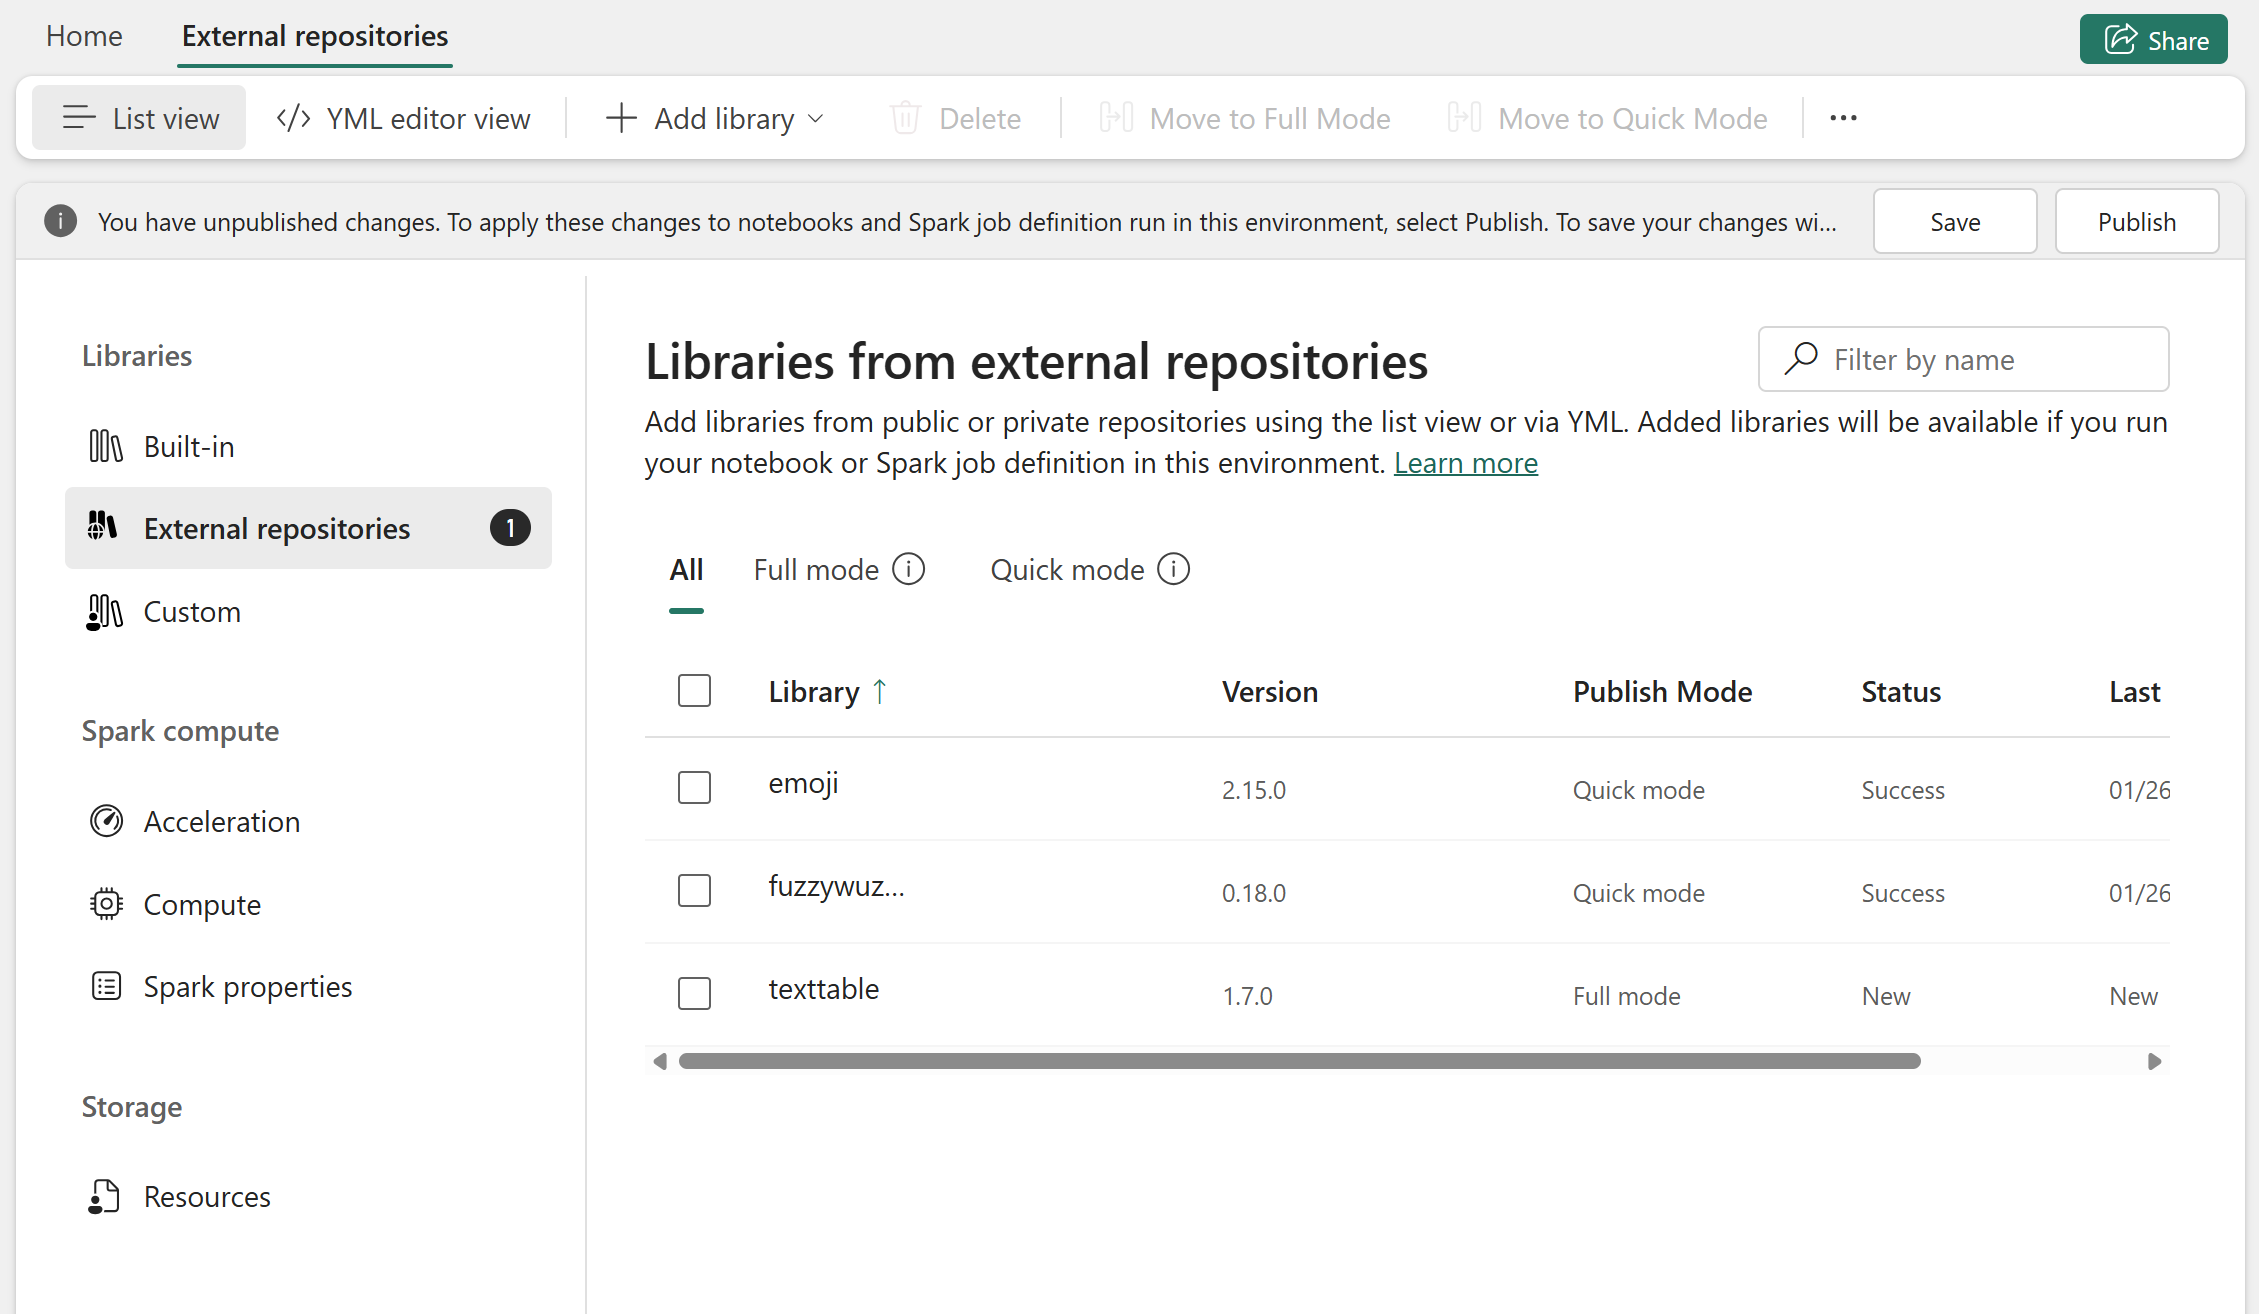Click the Resources file icon

(x=104, y=1196)
